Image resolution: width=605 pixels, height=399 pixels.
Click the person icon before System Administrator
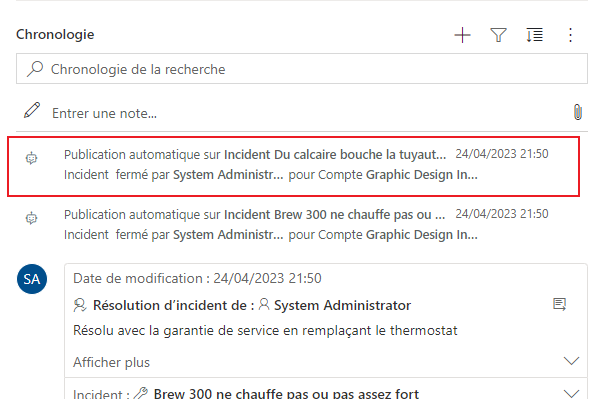pos(264,304)
